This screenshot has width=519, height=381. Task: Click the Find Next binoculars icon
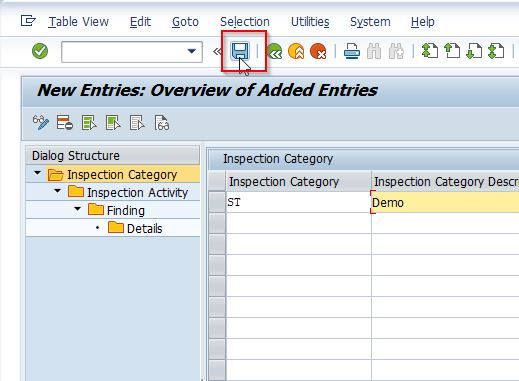[x=396, y=51]
